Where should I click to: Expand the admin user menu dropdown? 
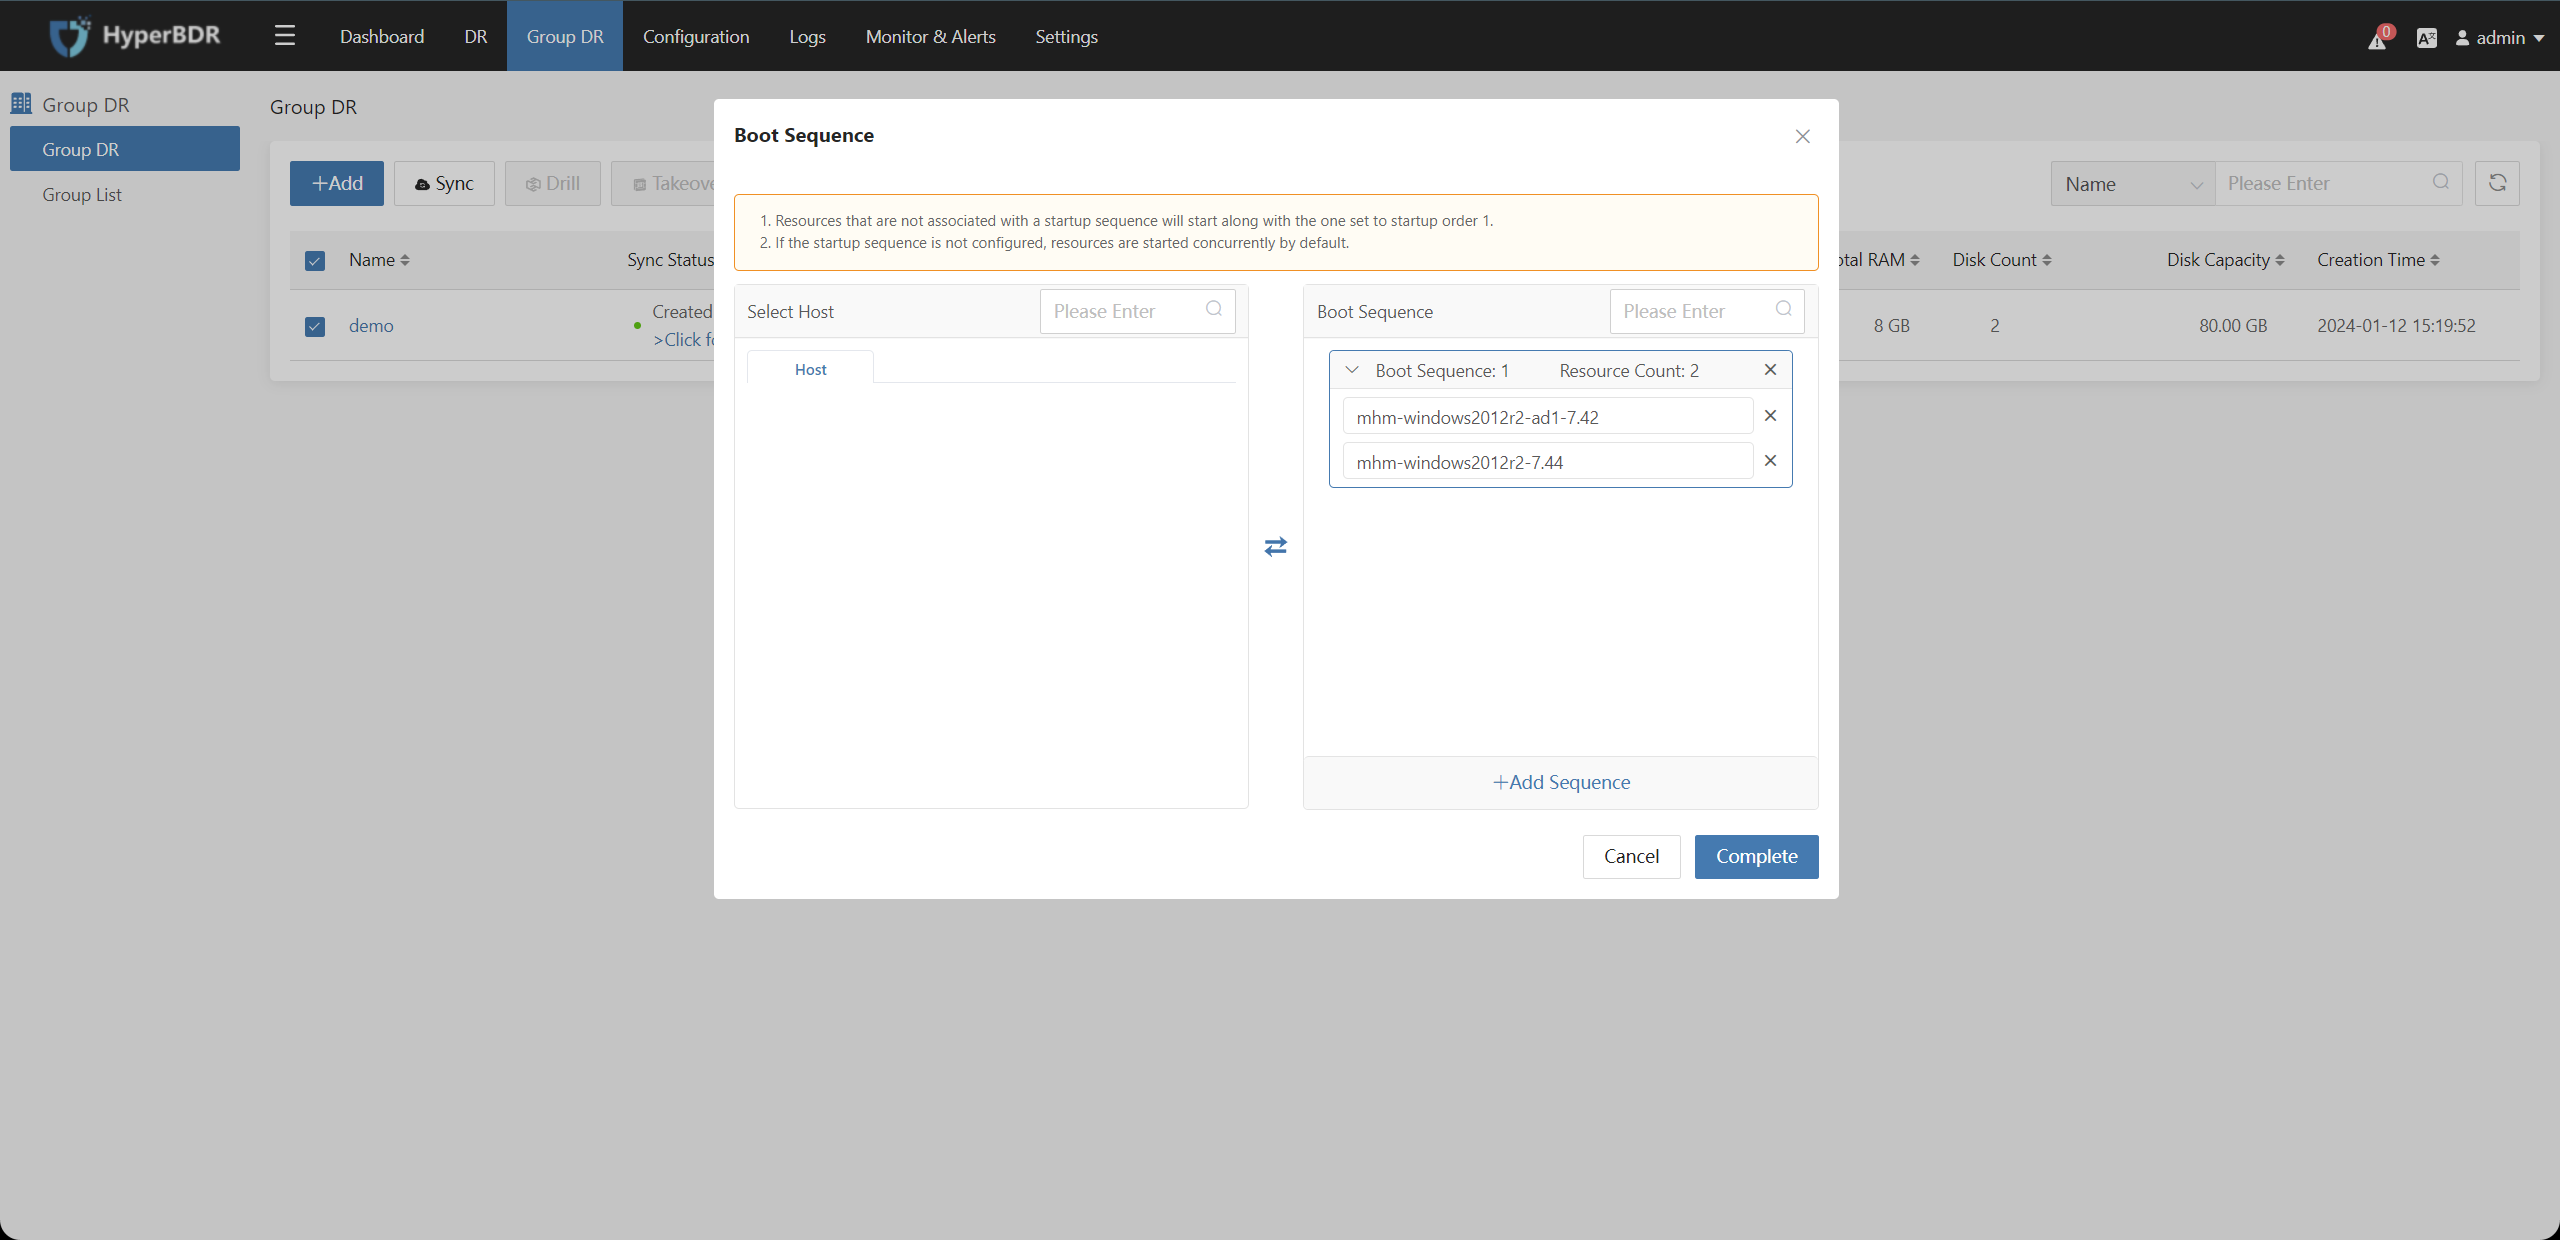point(2496,36)
